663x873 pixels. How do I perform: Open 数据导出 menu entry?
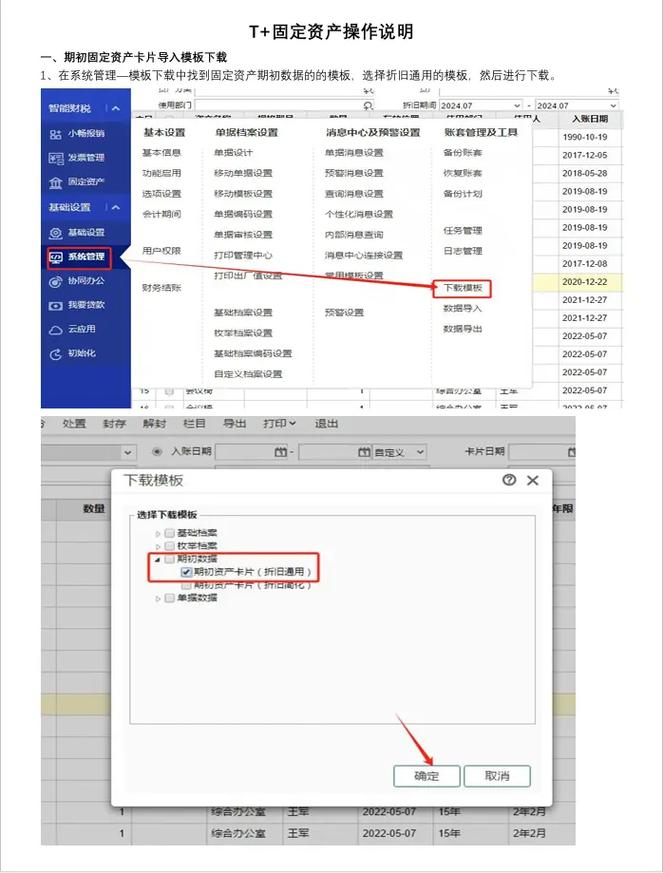(x=463, y=329)
